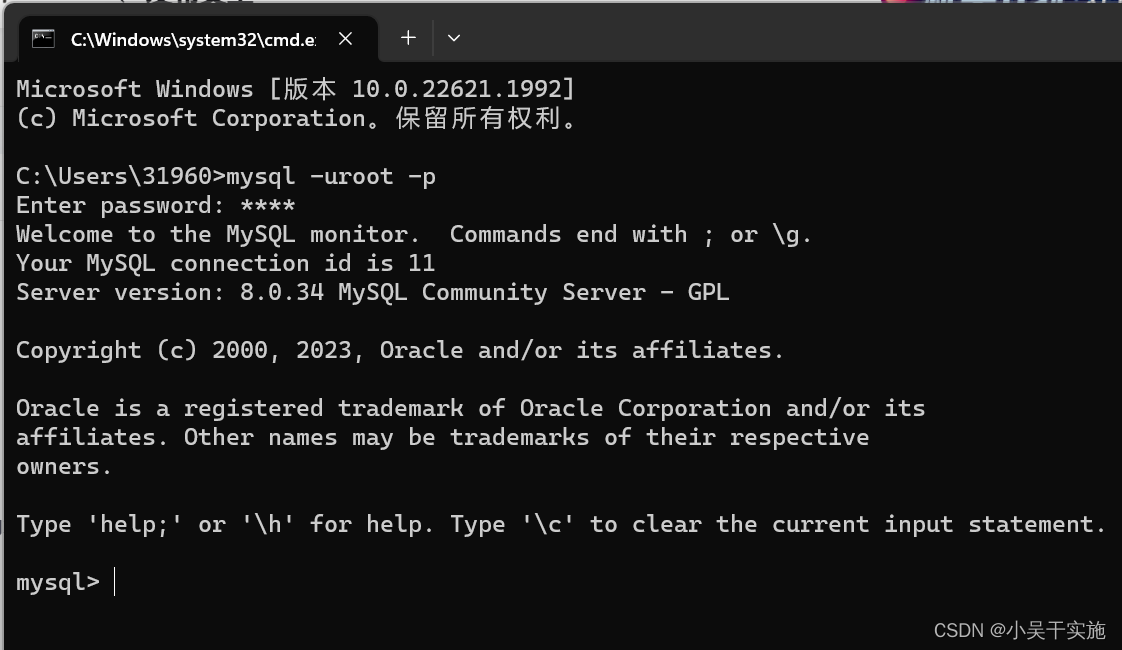The image size is (1122, 650).
Task: Click the close icon on the cmd.exe tab
Action: pos(345,39)
